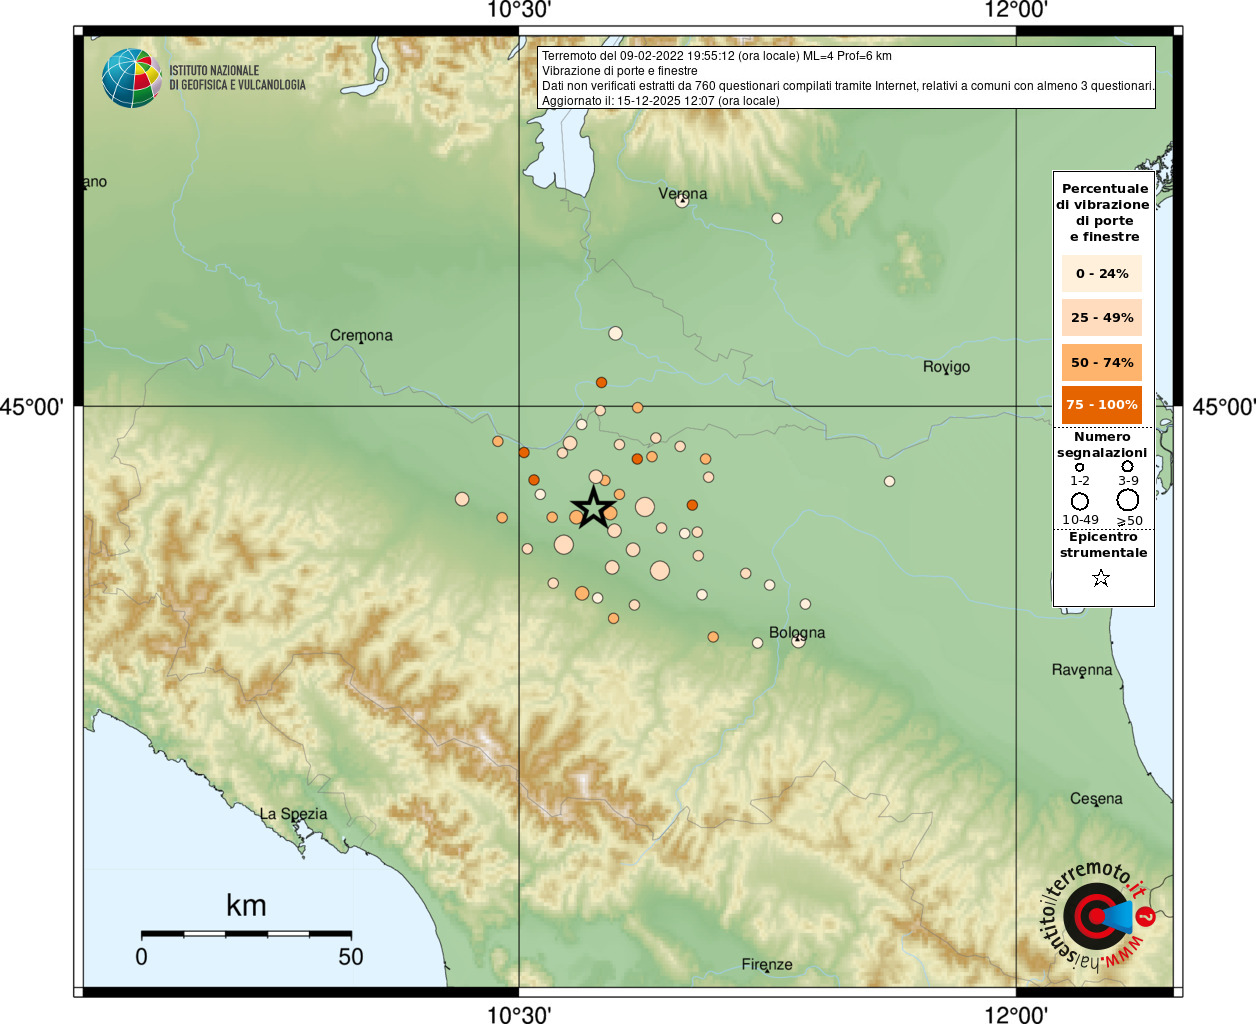1256x1024 pixels.
Task: Click the left 45°00' latitude label
Action: pos(32,407)
